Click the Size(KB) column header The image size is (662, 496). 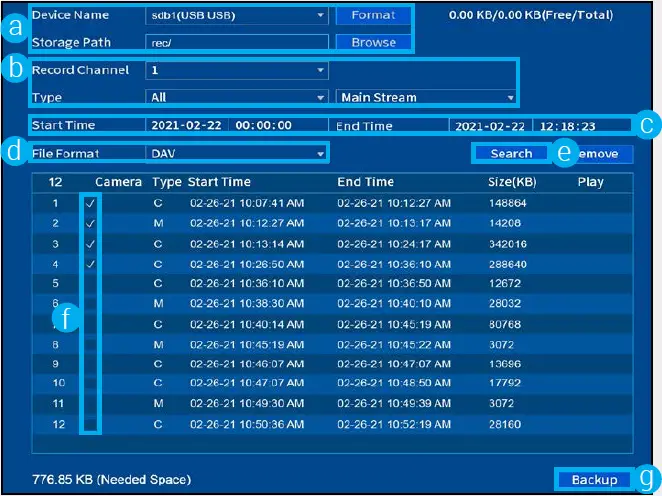(x=512, y=182)
